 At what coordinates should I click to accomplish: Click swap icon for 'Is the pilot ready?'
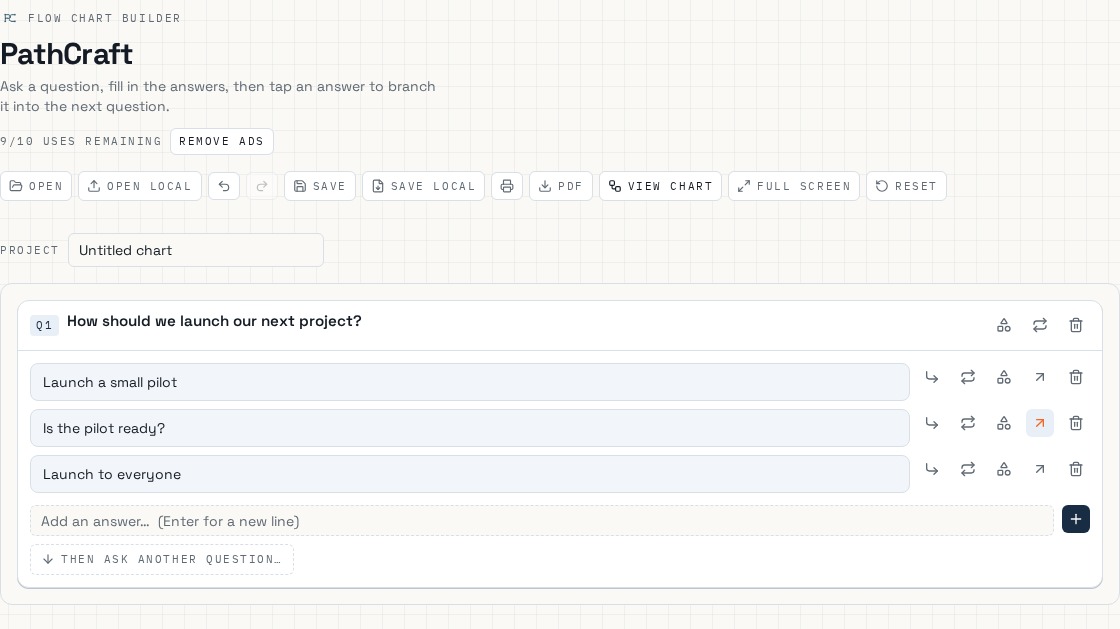coord(968,423)
